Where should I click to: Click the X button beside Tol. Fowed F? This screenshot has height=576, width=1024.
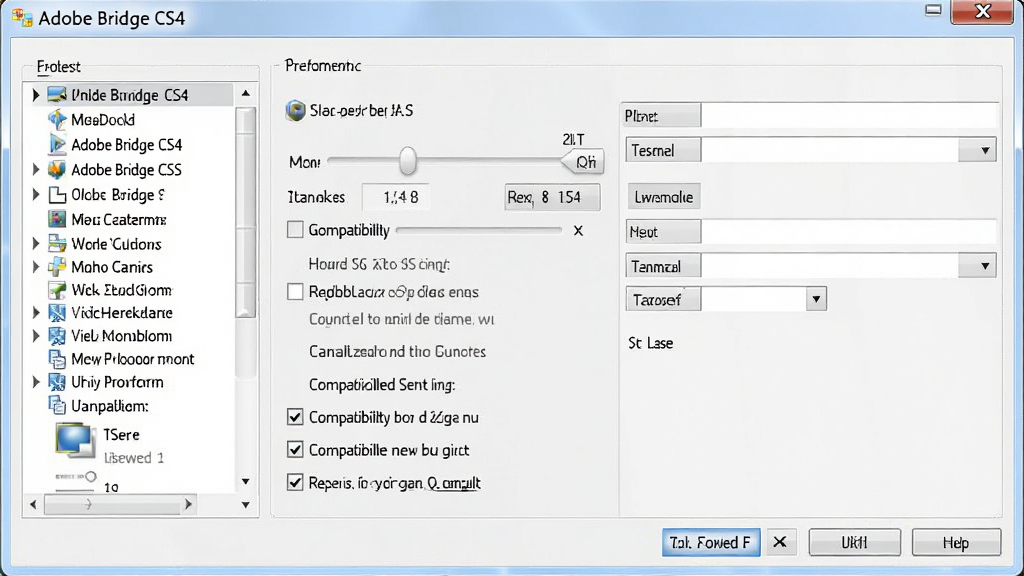(x=780, y=542)
